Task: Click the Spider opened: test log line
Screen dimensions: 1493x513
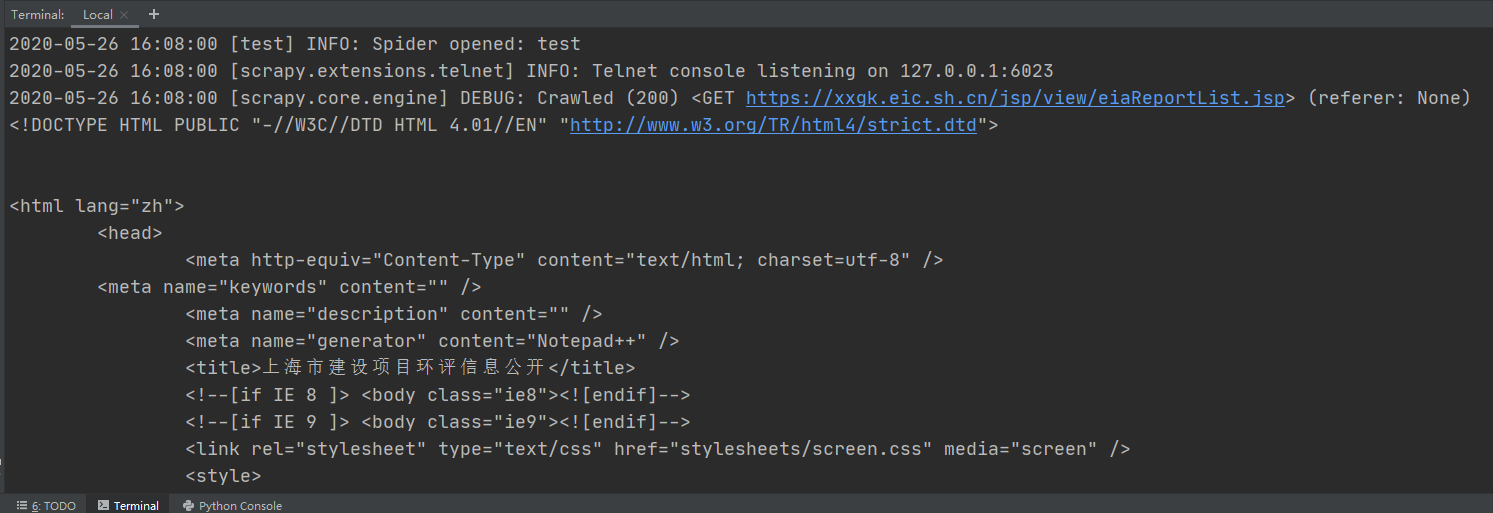Action: pos(295,44)
